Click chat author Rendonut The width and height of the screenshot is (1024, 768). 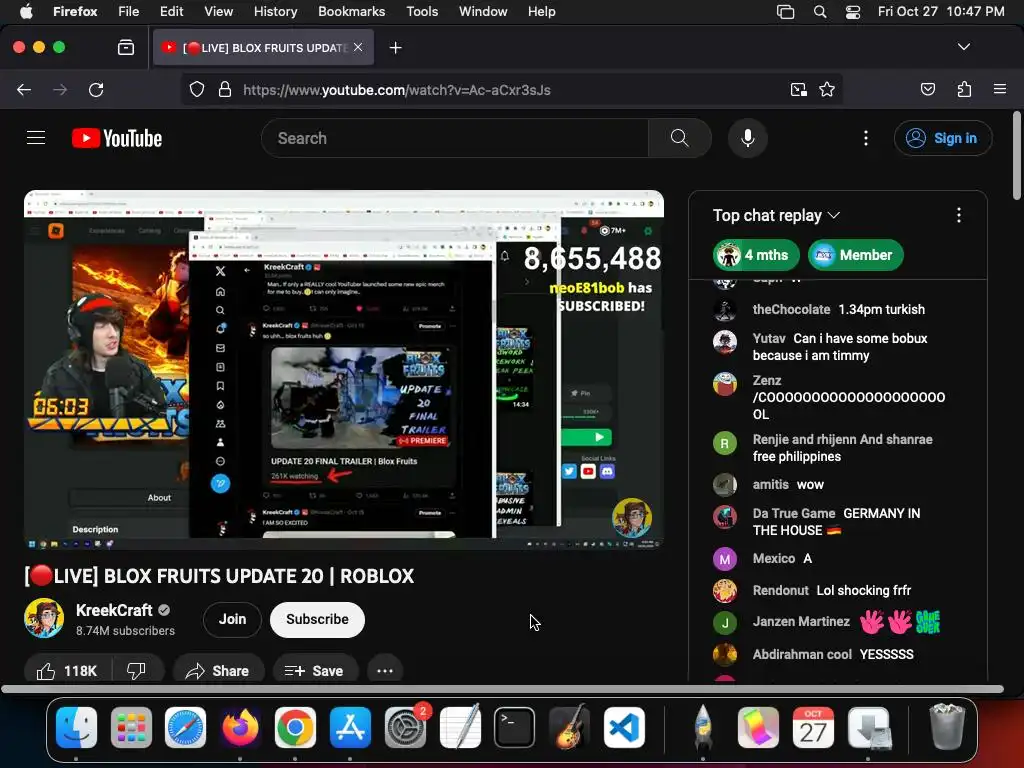780,590
